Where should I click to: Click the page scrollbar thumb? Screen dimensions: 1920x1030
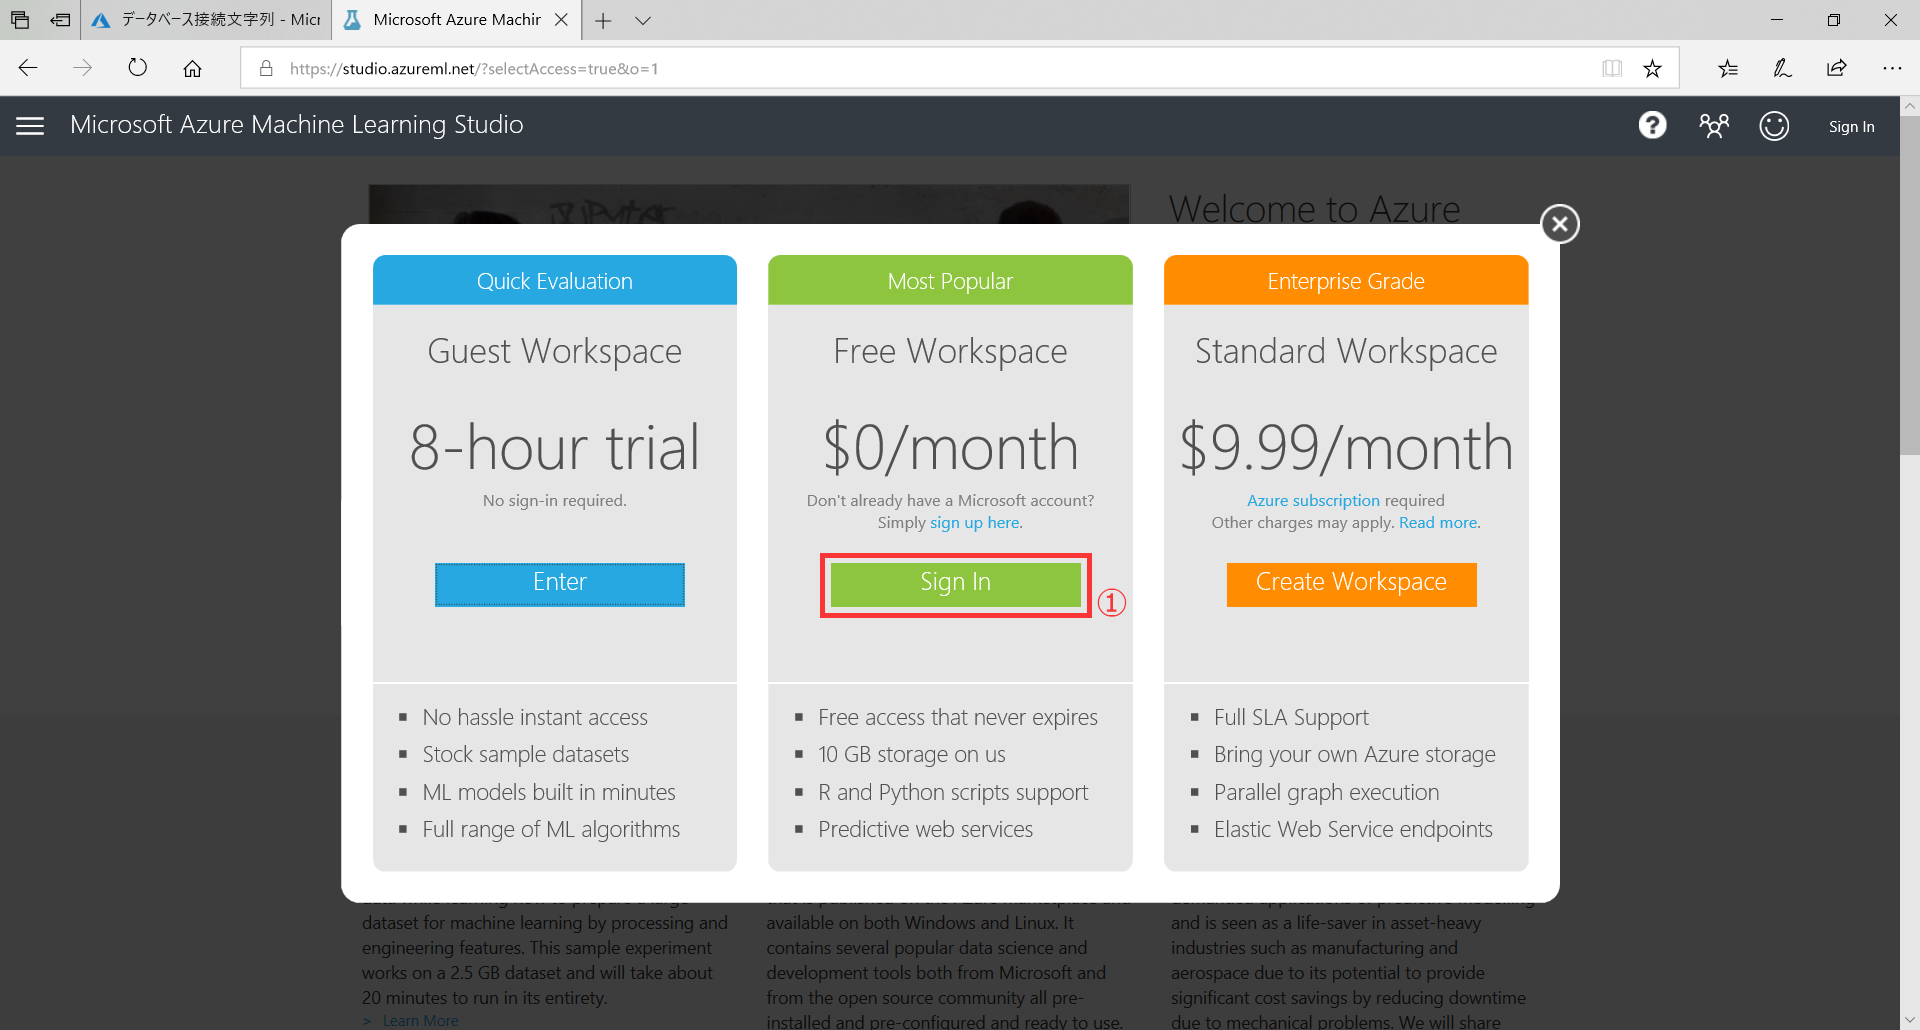[x=1909, y=285]
